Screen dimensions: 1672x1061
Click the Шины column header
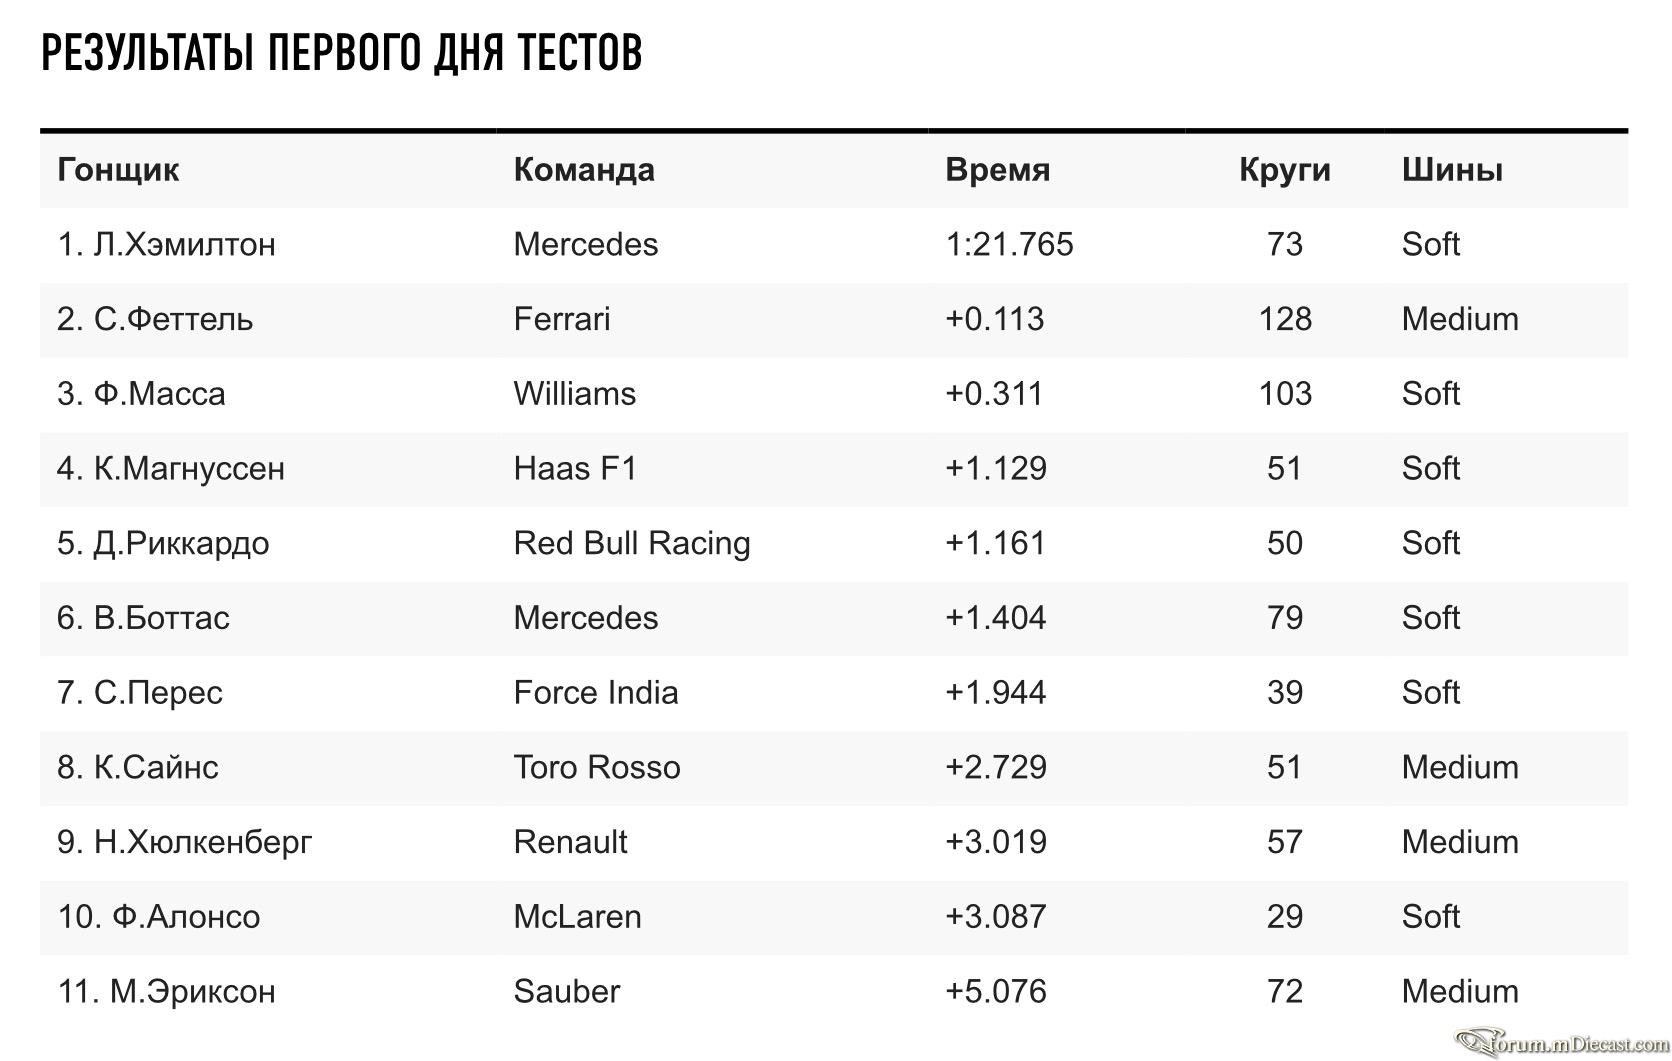coord(1452,170)
